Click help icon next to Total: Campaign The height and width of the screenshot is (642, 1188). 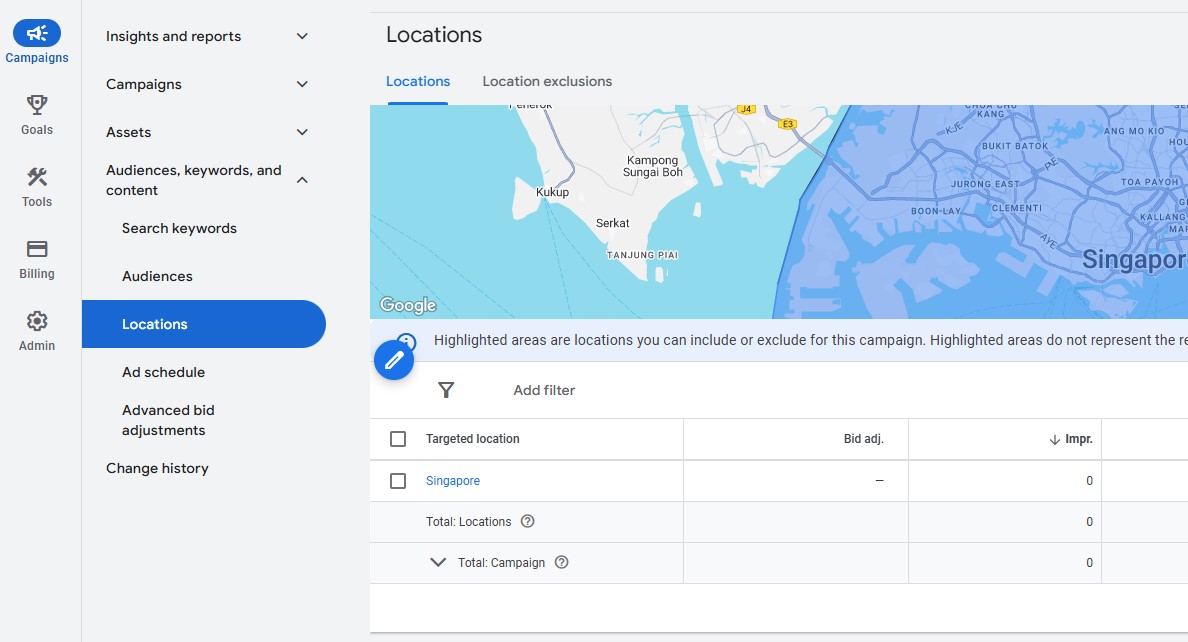[561, 562]
